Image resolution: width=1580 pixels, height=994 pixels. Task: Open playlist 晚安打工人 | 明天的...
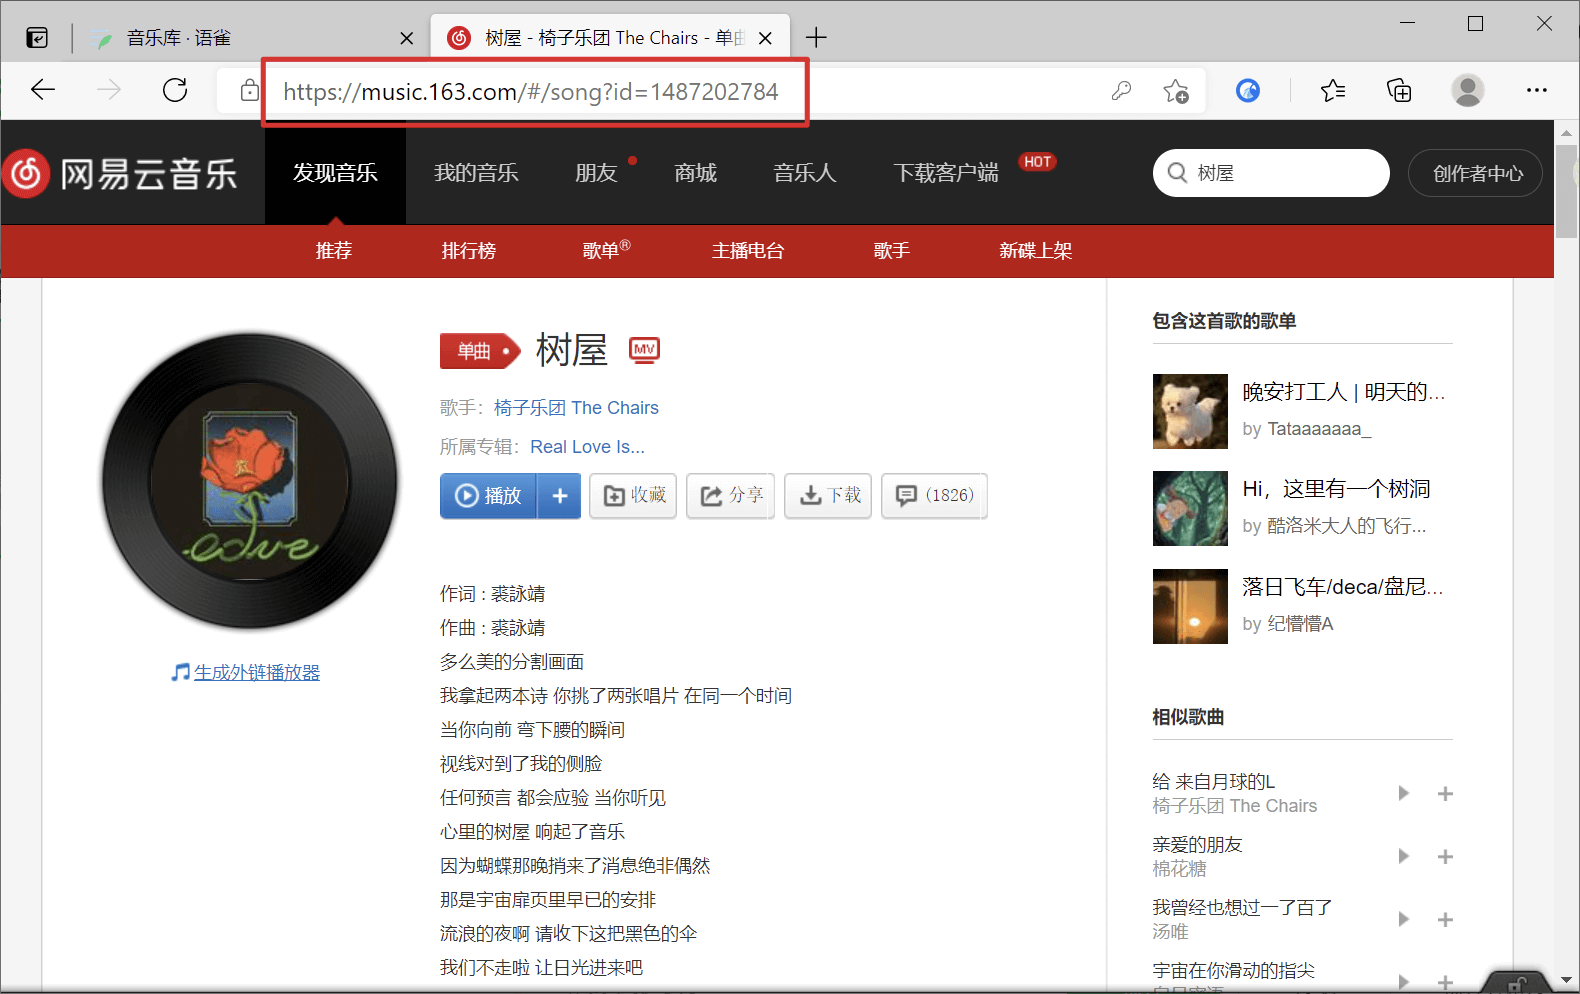[1343, 392]
